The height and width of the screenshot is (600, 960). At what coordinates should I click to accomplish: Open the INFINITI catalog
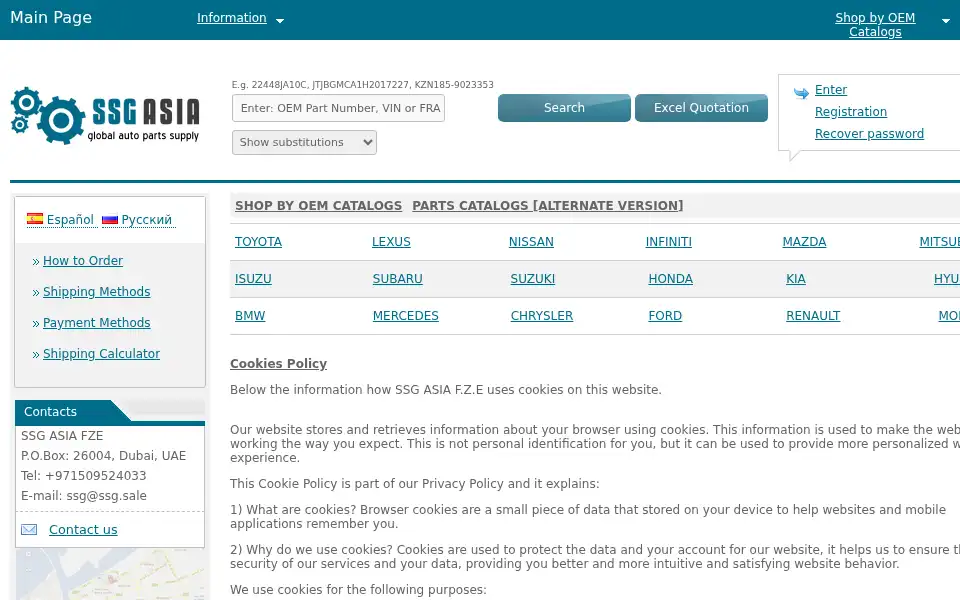click(669, 242)
